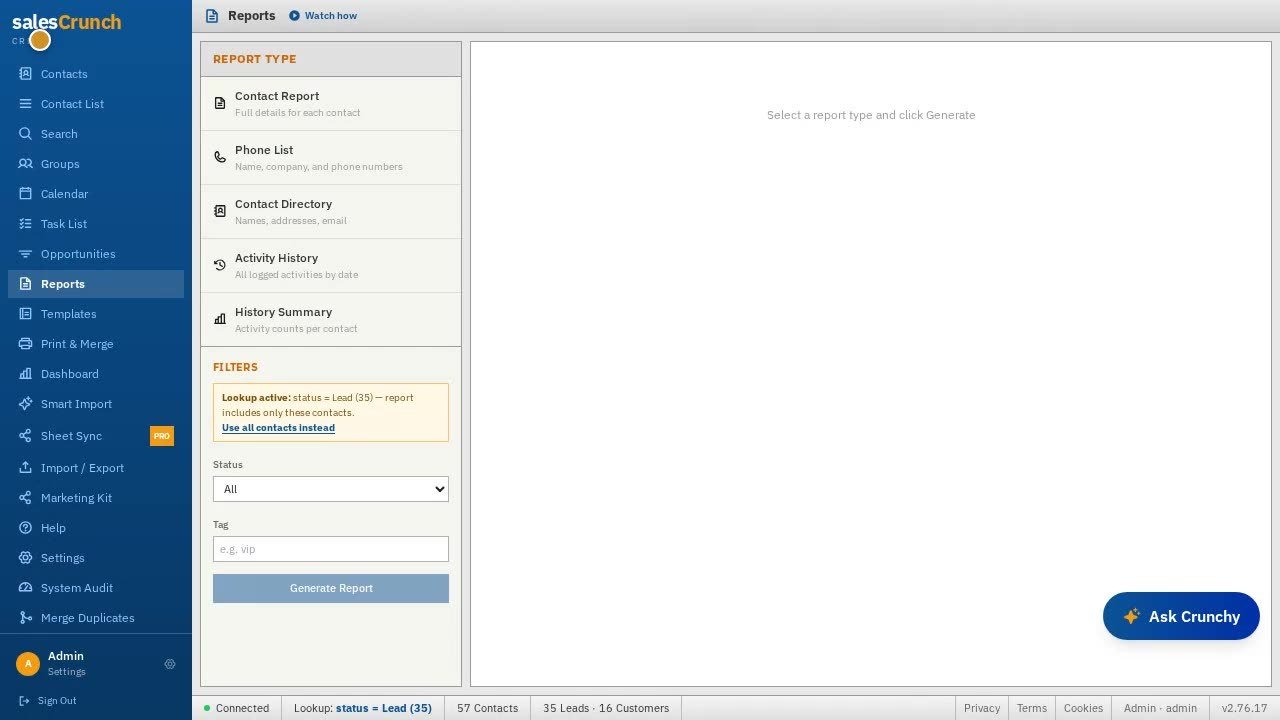
Task: Open Merge Duplicates icon
Action: point(25,618)
